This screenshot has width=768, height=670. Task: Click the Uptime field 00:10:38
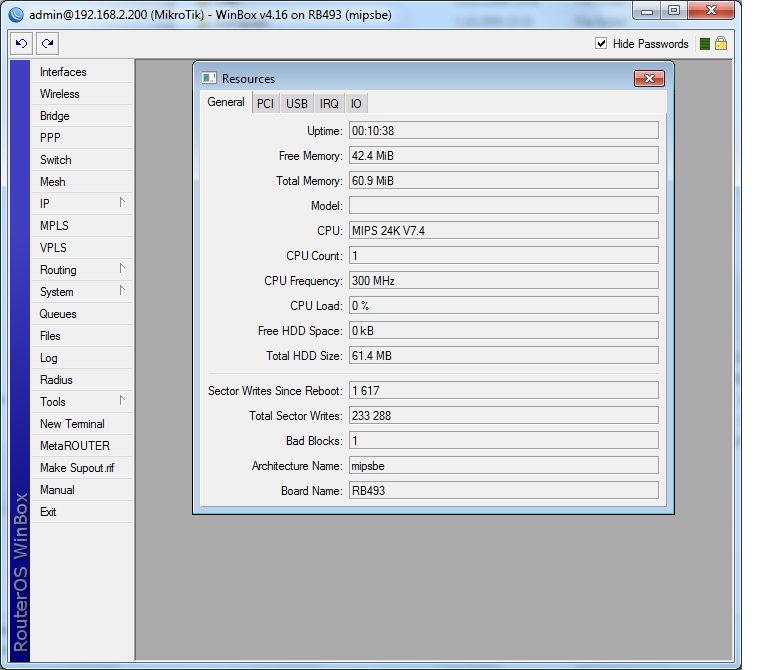pyautogui.click(x=504, y=131)
